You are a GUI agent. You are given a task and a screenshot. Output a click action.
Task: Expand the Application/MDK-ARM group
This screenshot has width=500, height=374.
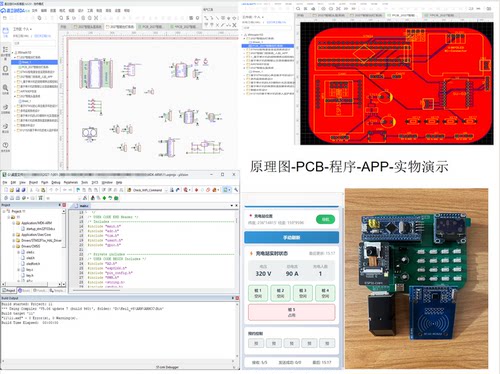(14, 223)
